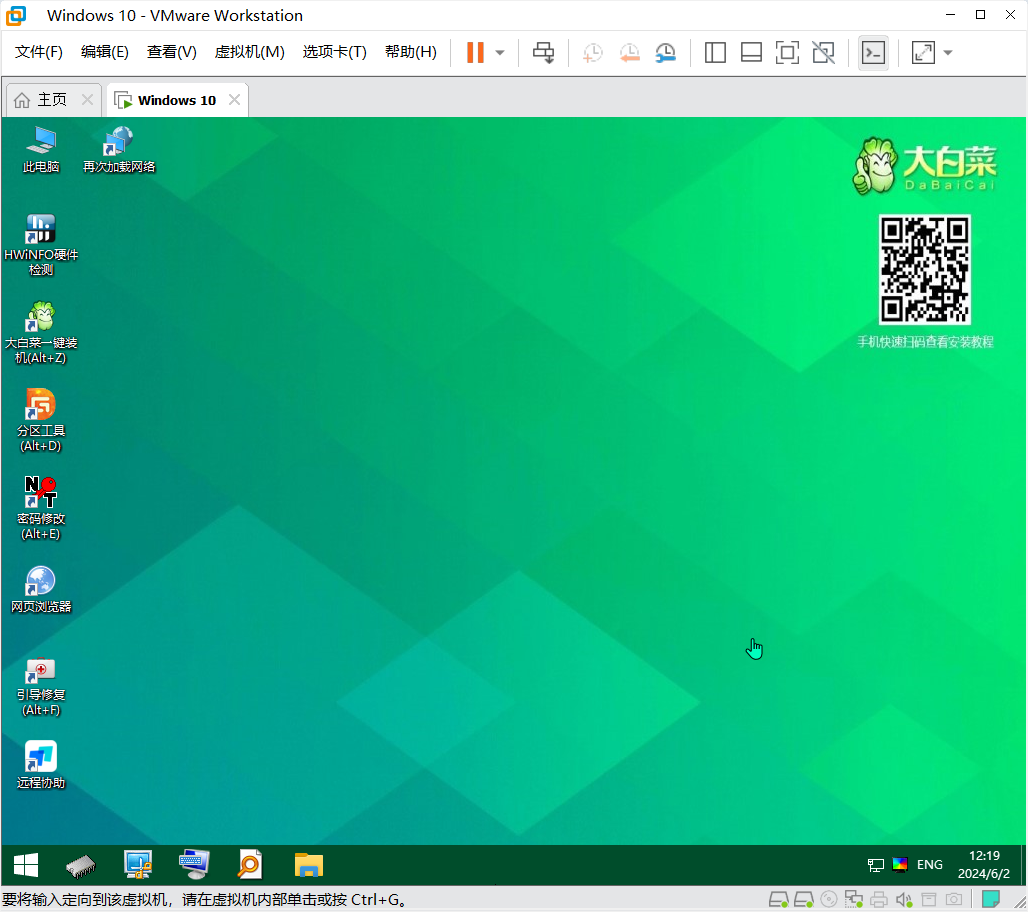Select the 再次加载网络 desktop icon
This screenshot has width=1028, height=912.
pyautogui.click(x=119, y=150)
